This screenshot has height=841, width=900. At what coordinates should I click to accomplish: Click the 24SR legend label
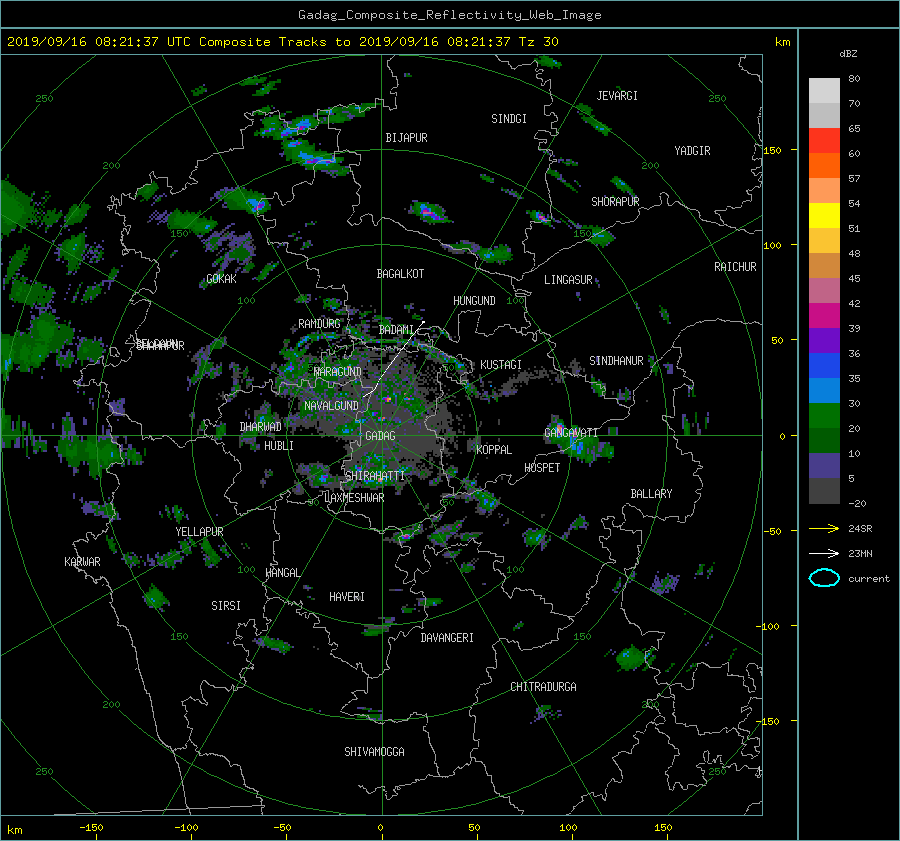860,528
